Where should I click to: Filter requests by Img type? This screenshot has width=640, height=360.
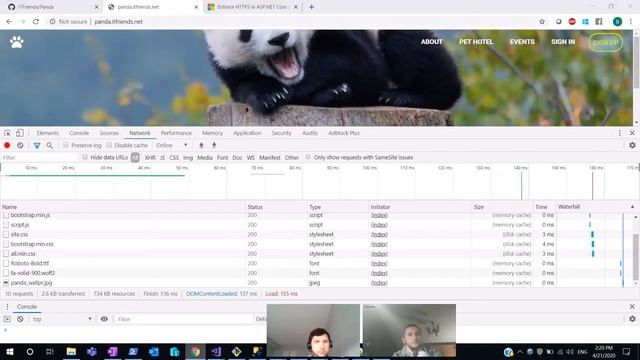click(188, 158)
